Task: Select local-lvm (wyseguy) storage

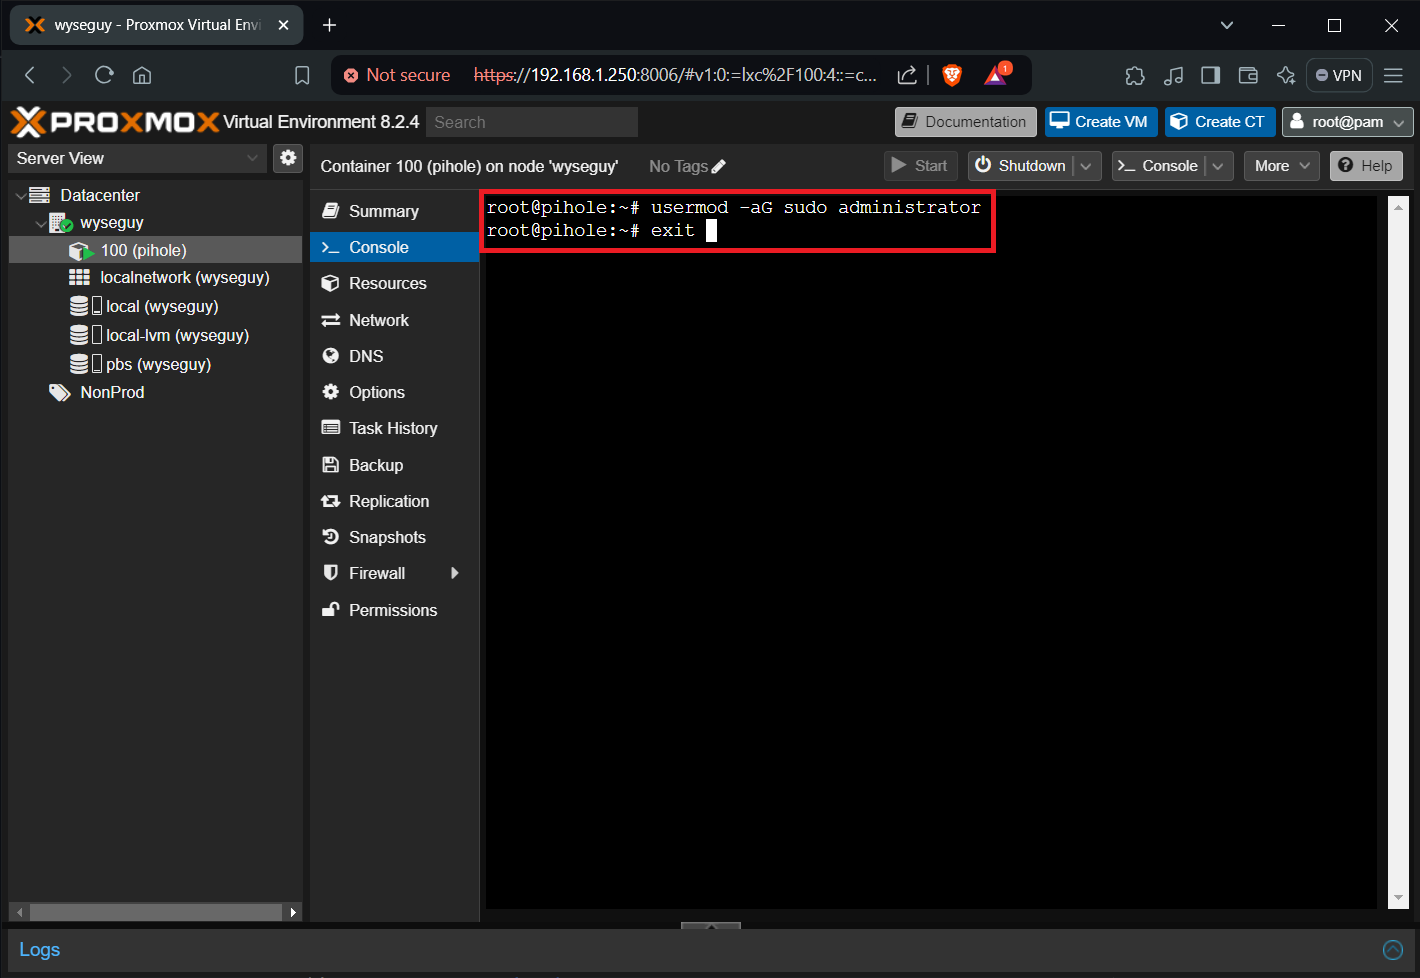Action: pyautogui.click(x=177, y=335)
